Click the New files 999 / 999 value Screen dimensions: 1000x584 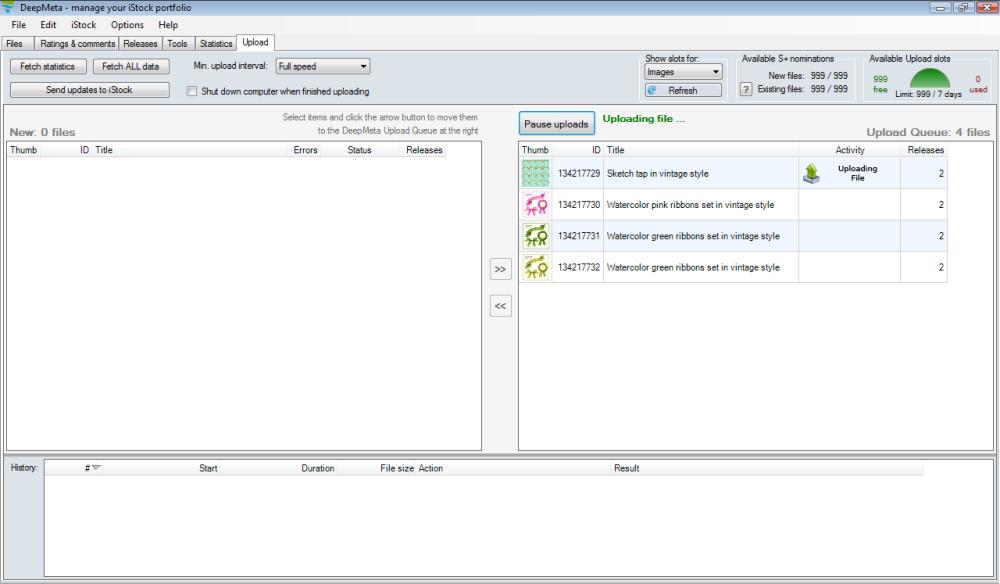point(829,75)
